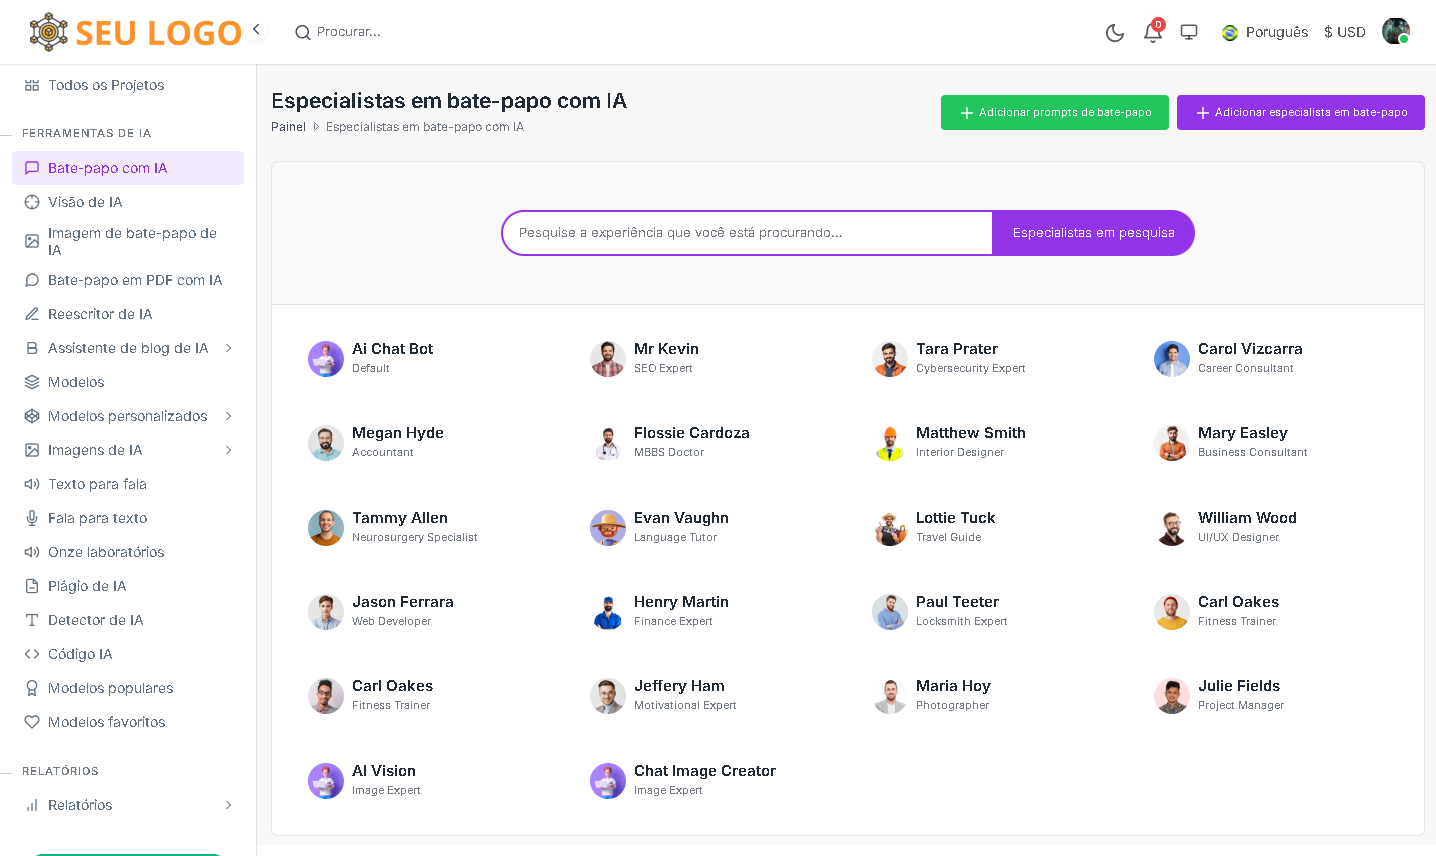Click Adicionar especialista em bate-papo button

1300,113
